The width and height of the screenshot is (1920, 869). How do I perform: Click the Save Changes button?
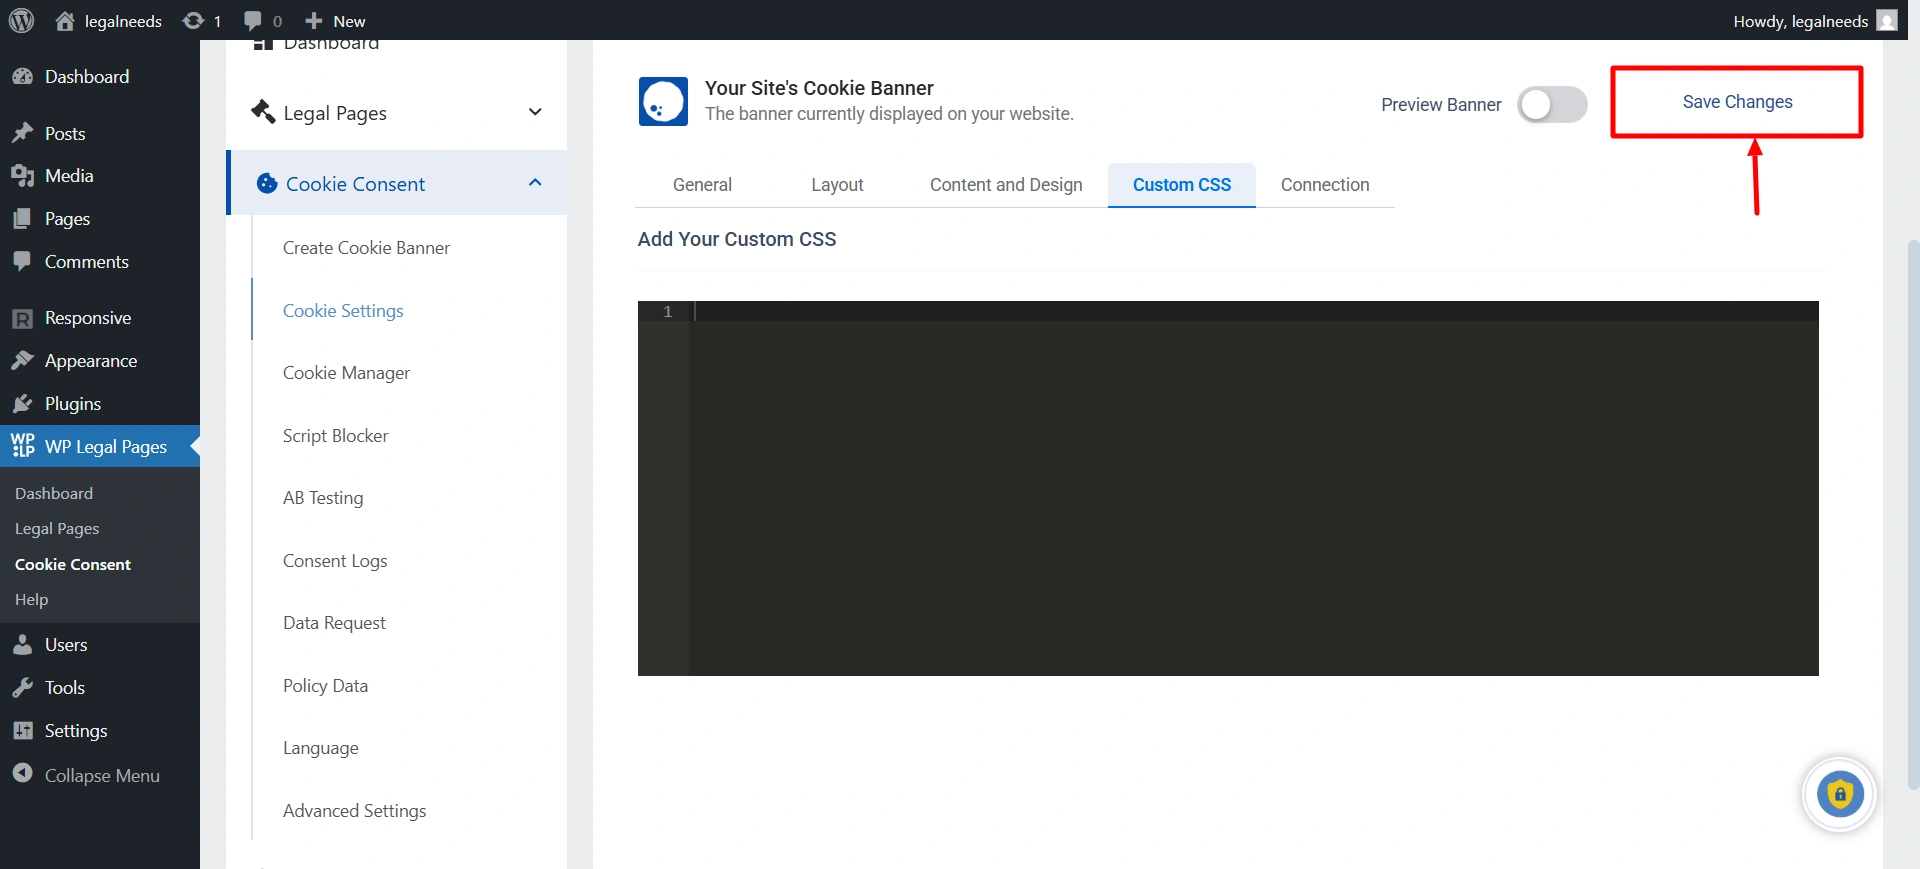click(1736, 102)
